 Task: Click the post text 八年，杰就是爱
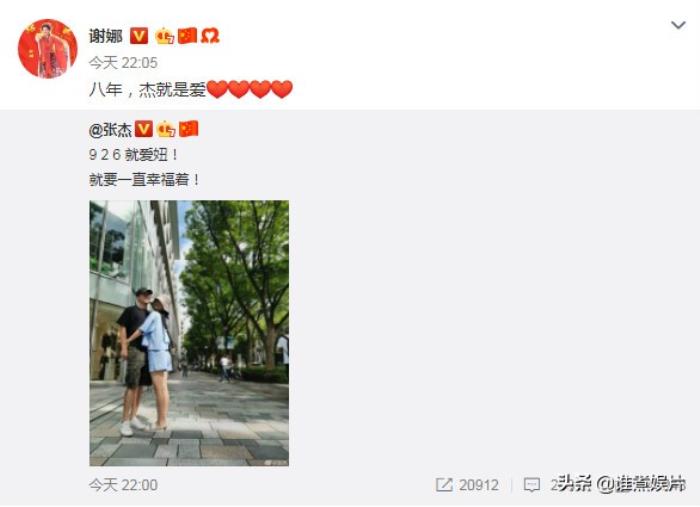[147, 90]
